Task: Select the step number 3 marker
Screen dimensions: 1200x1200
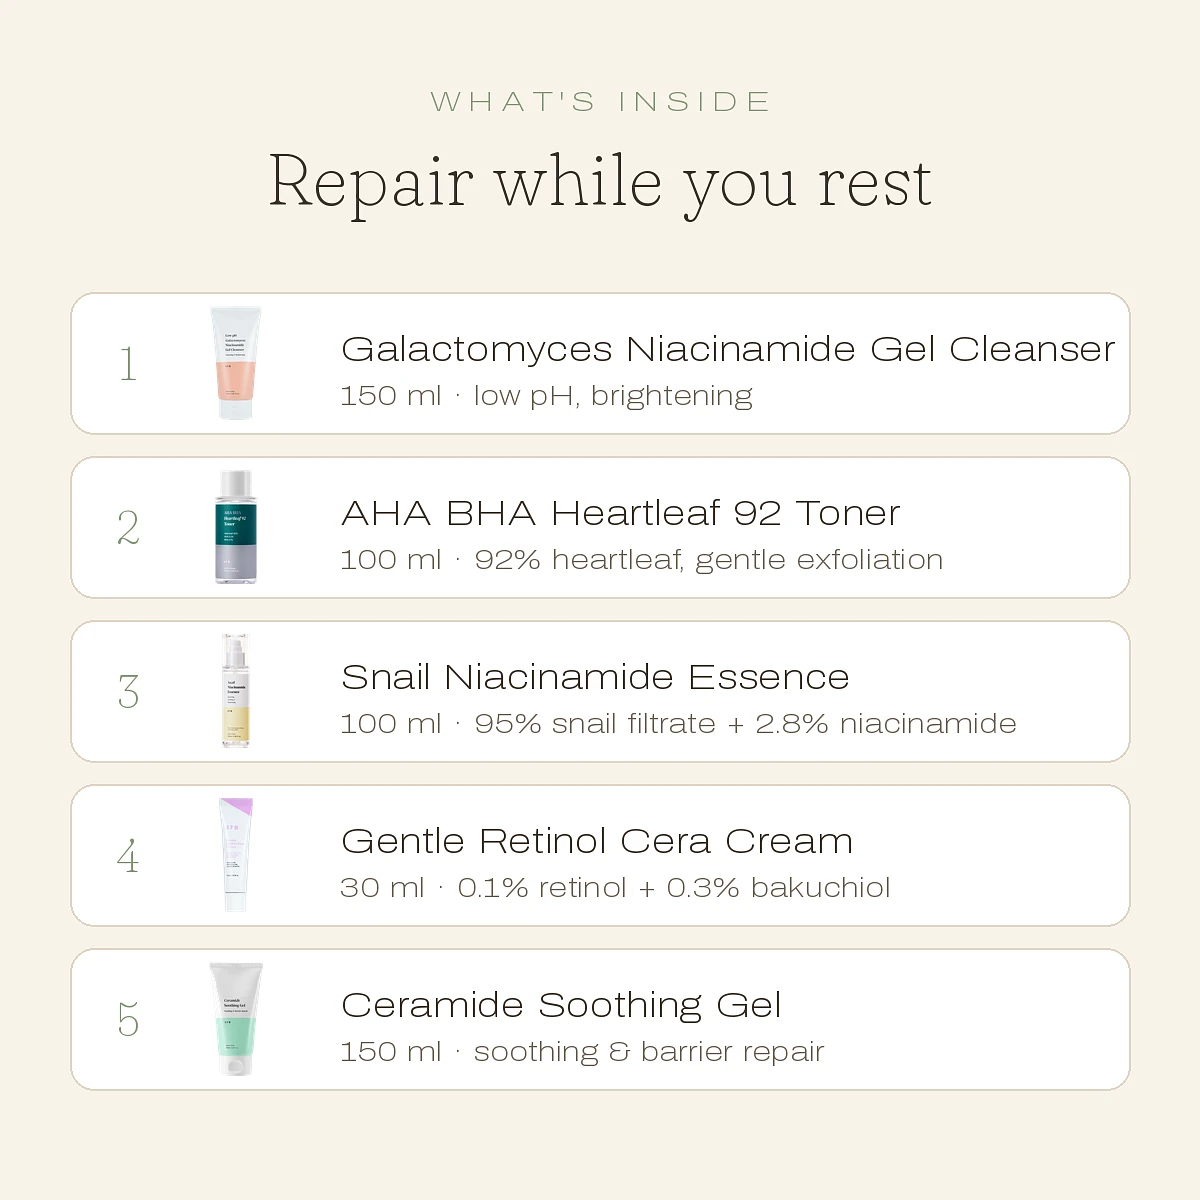Action: 128,692
